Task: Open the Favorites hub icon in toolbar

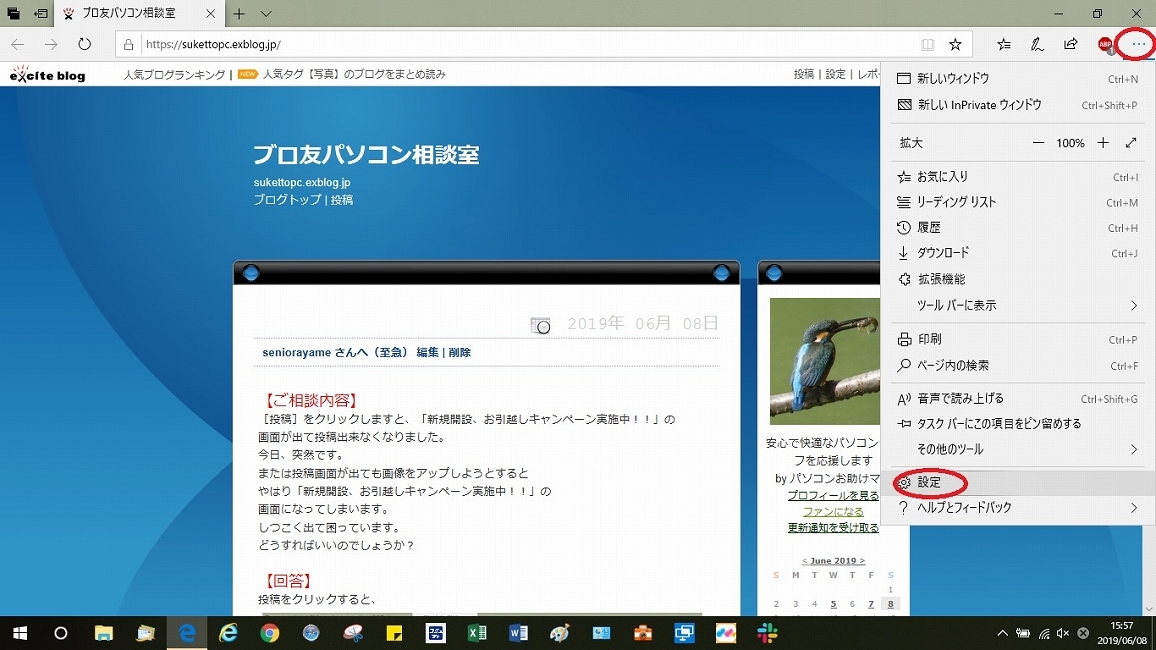Action: (1003, 44)
